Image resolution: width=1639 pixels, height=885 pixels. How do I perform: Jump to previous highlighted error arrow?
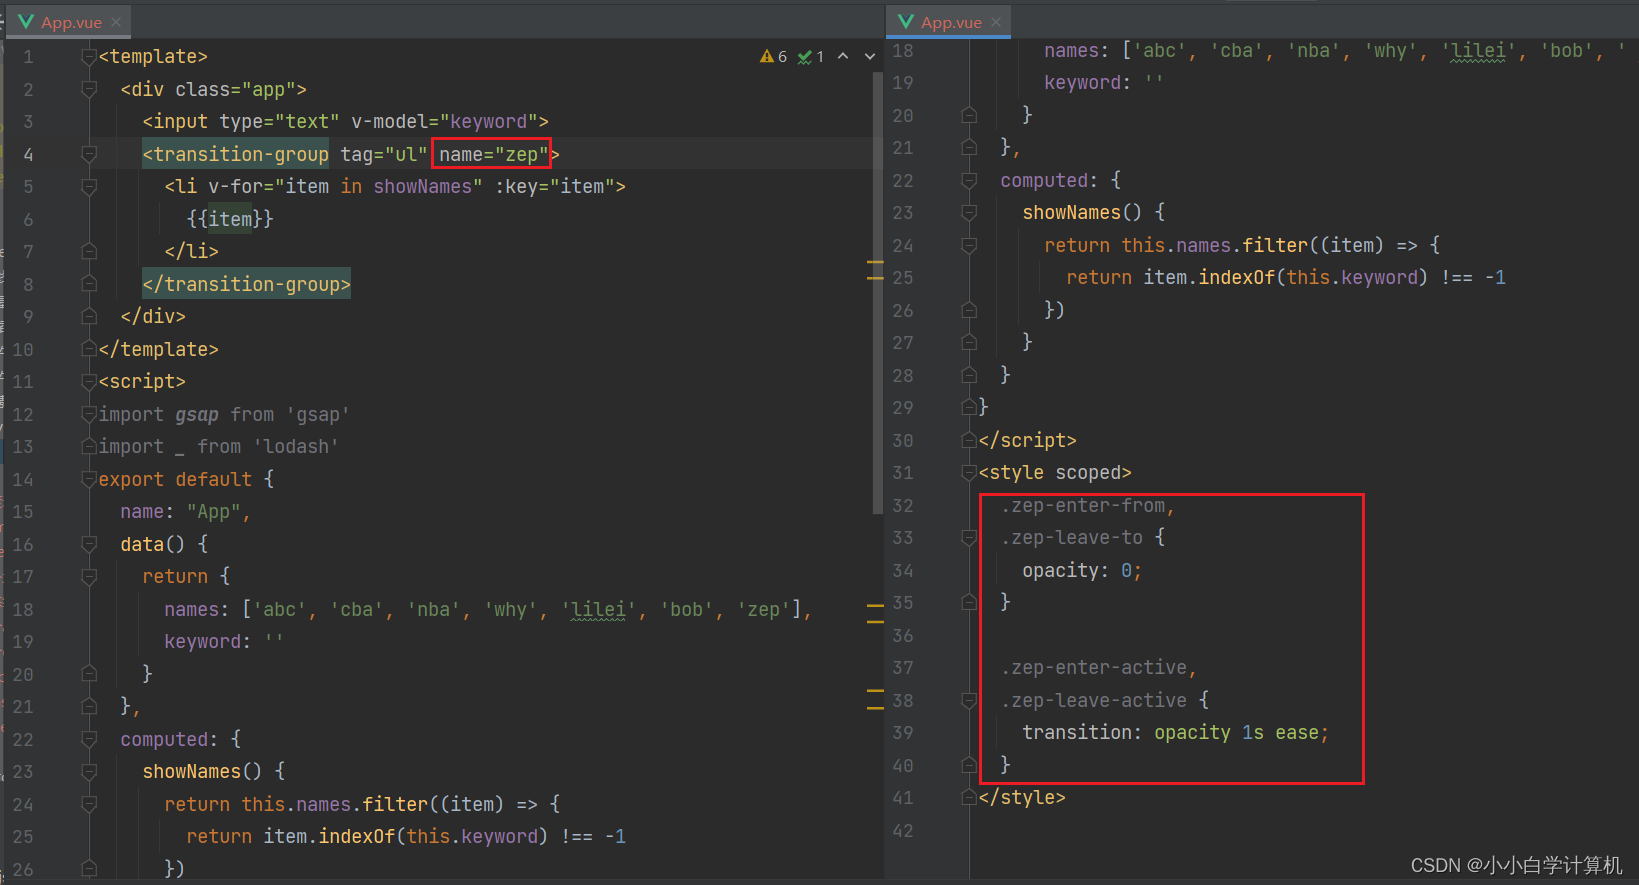click(x=843, y=57)
